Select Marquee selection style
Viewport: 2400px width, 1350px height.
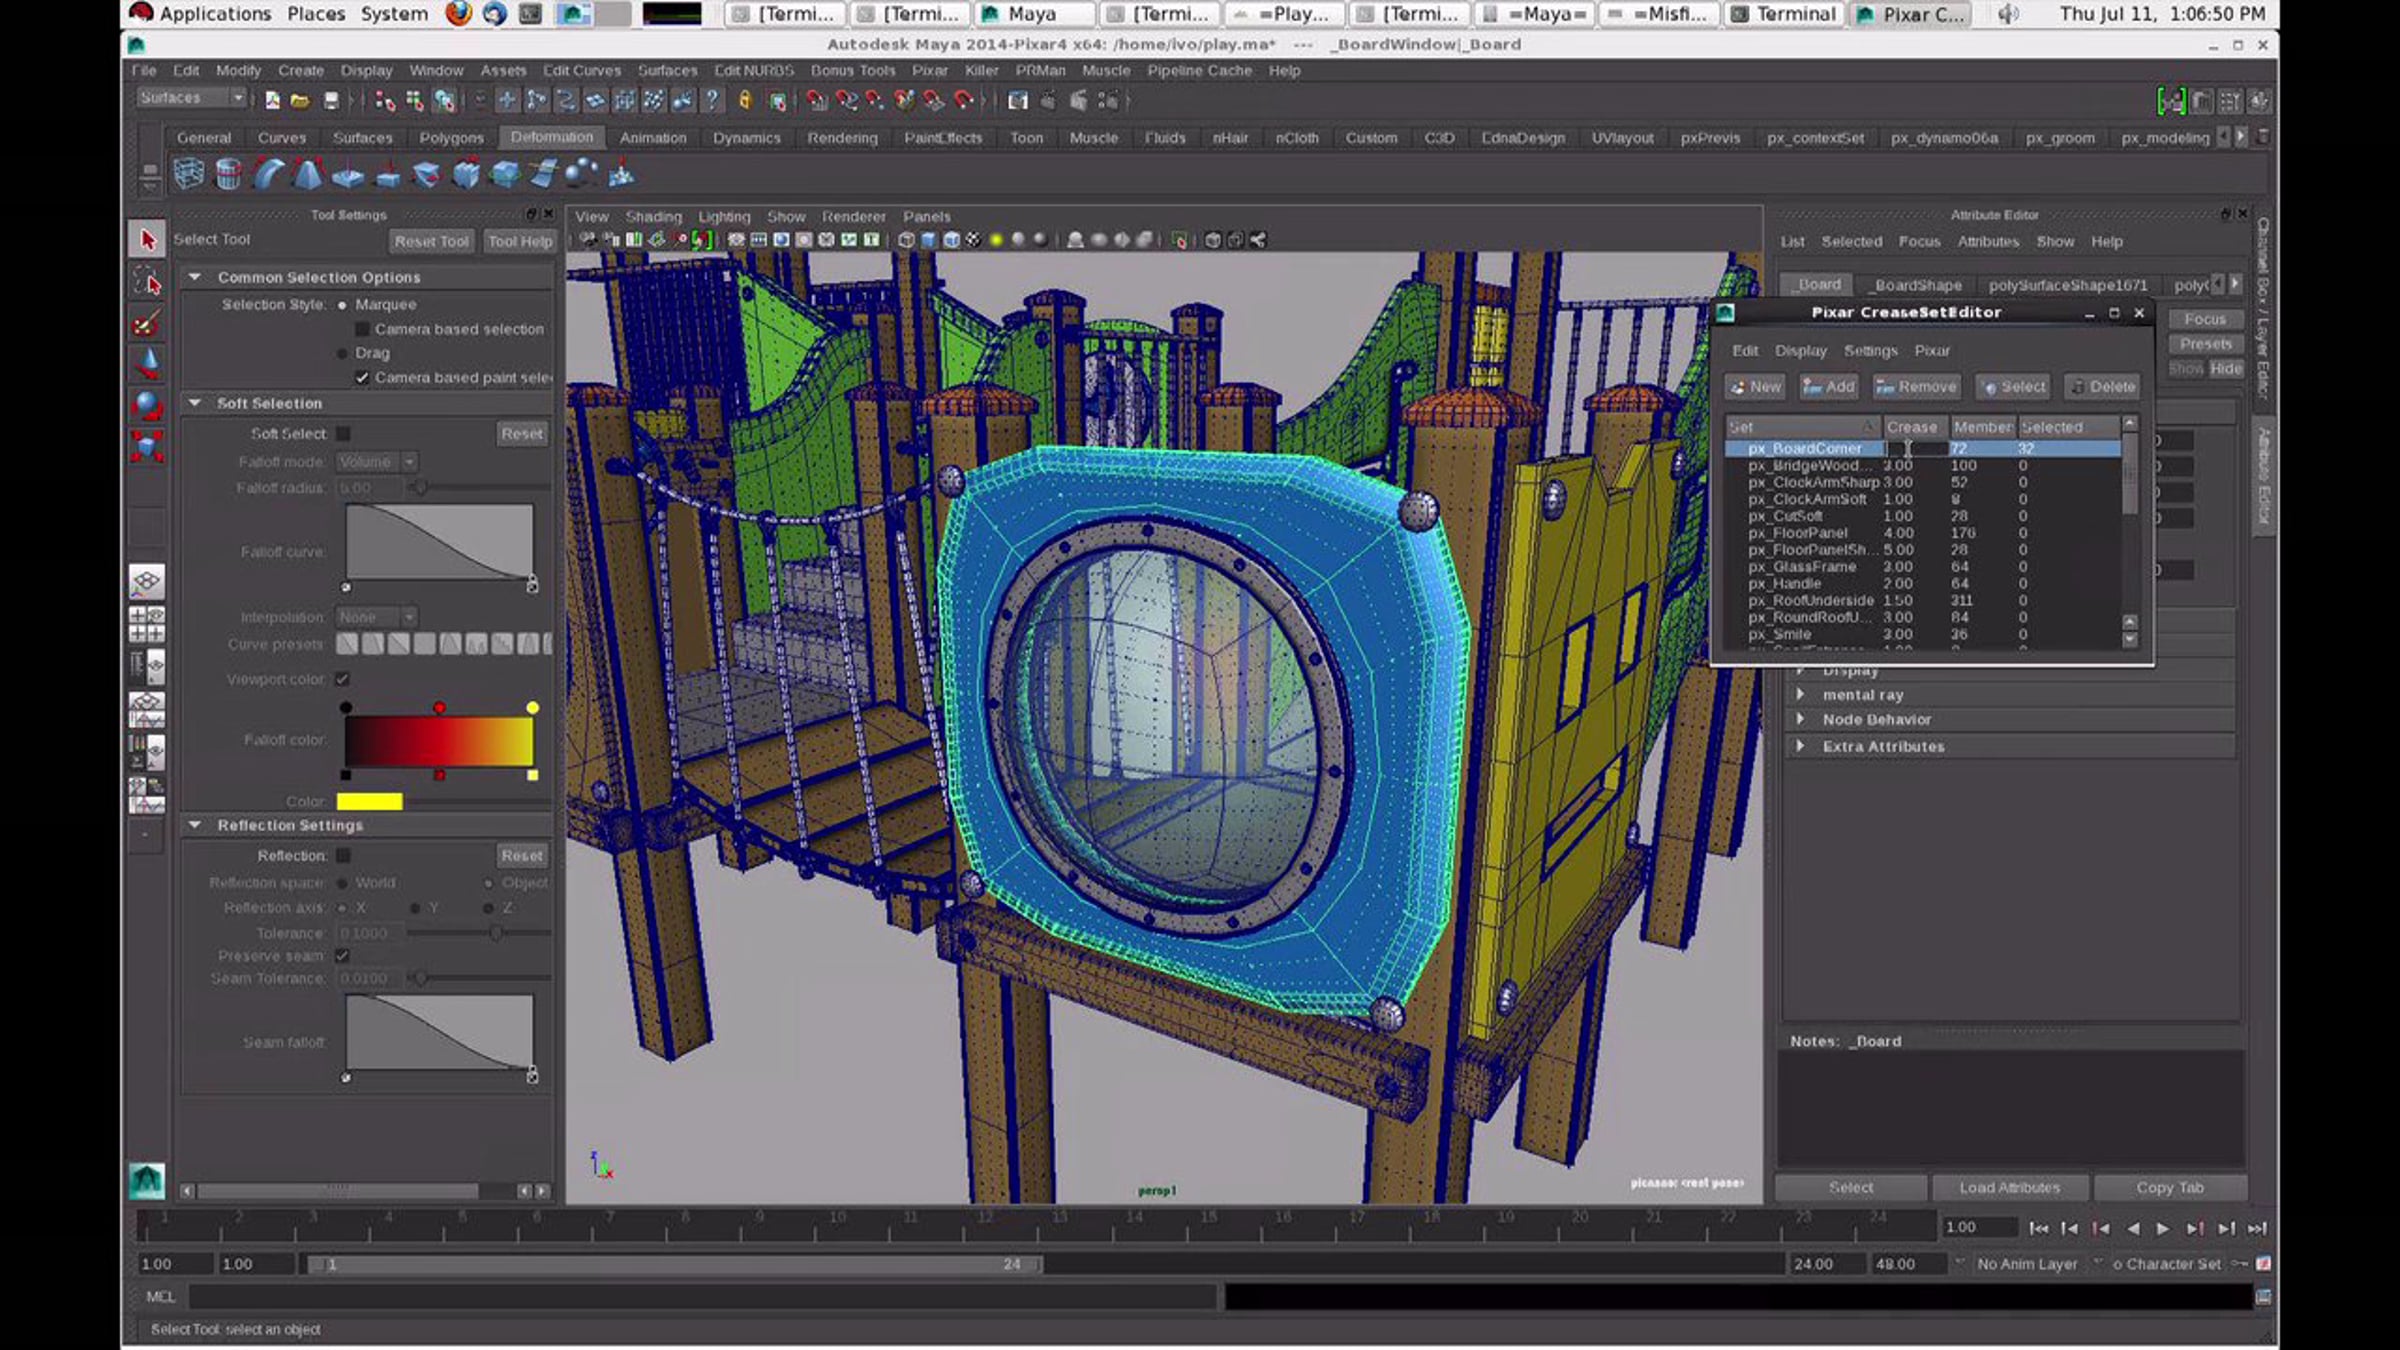click(342, 305)
